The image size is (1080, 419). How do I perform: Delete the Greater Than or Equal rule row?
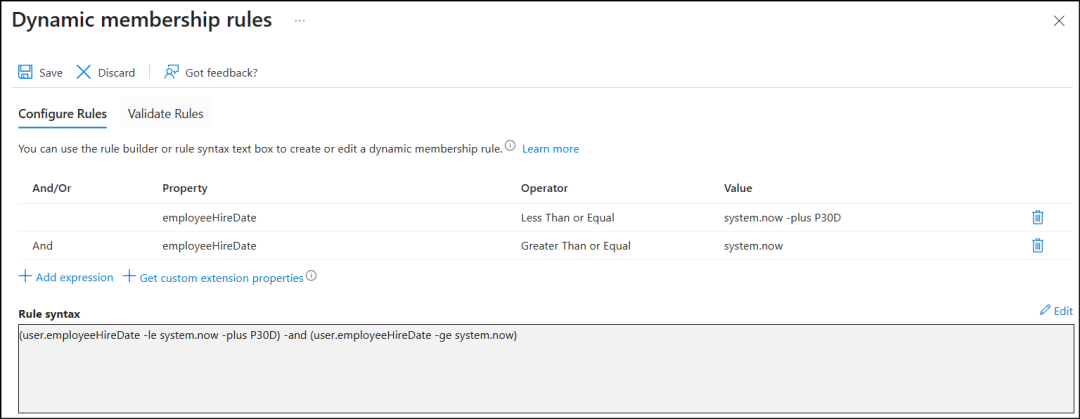[x=1037, y=245]
